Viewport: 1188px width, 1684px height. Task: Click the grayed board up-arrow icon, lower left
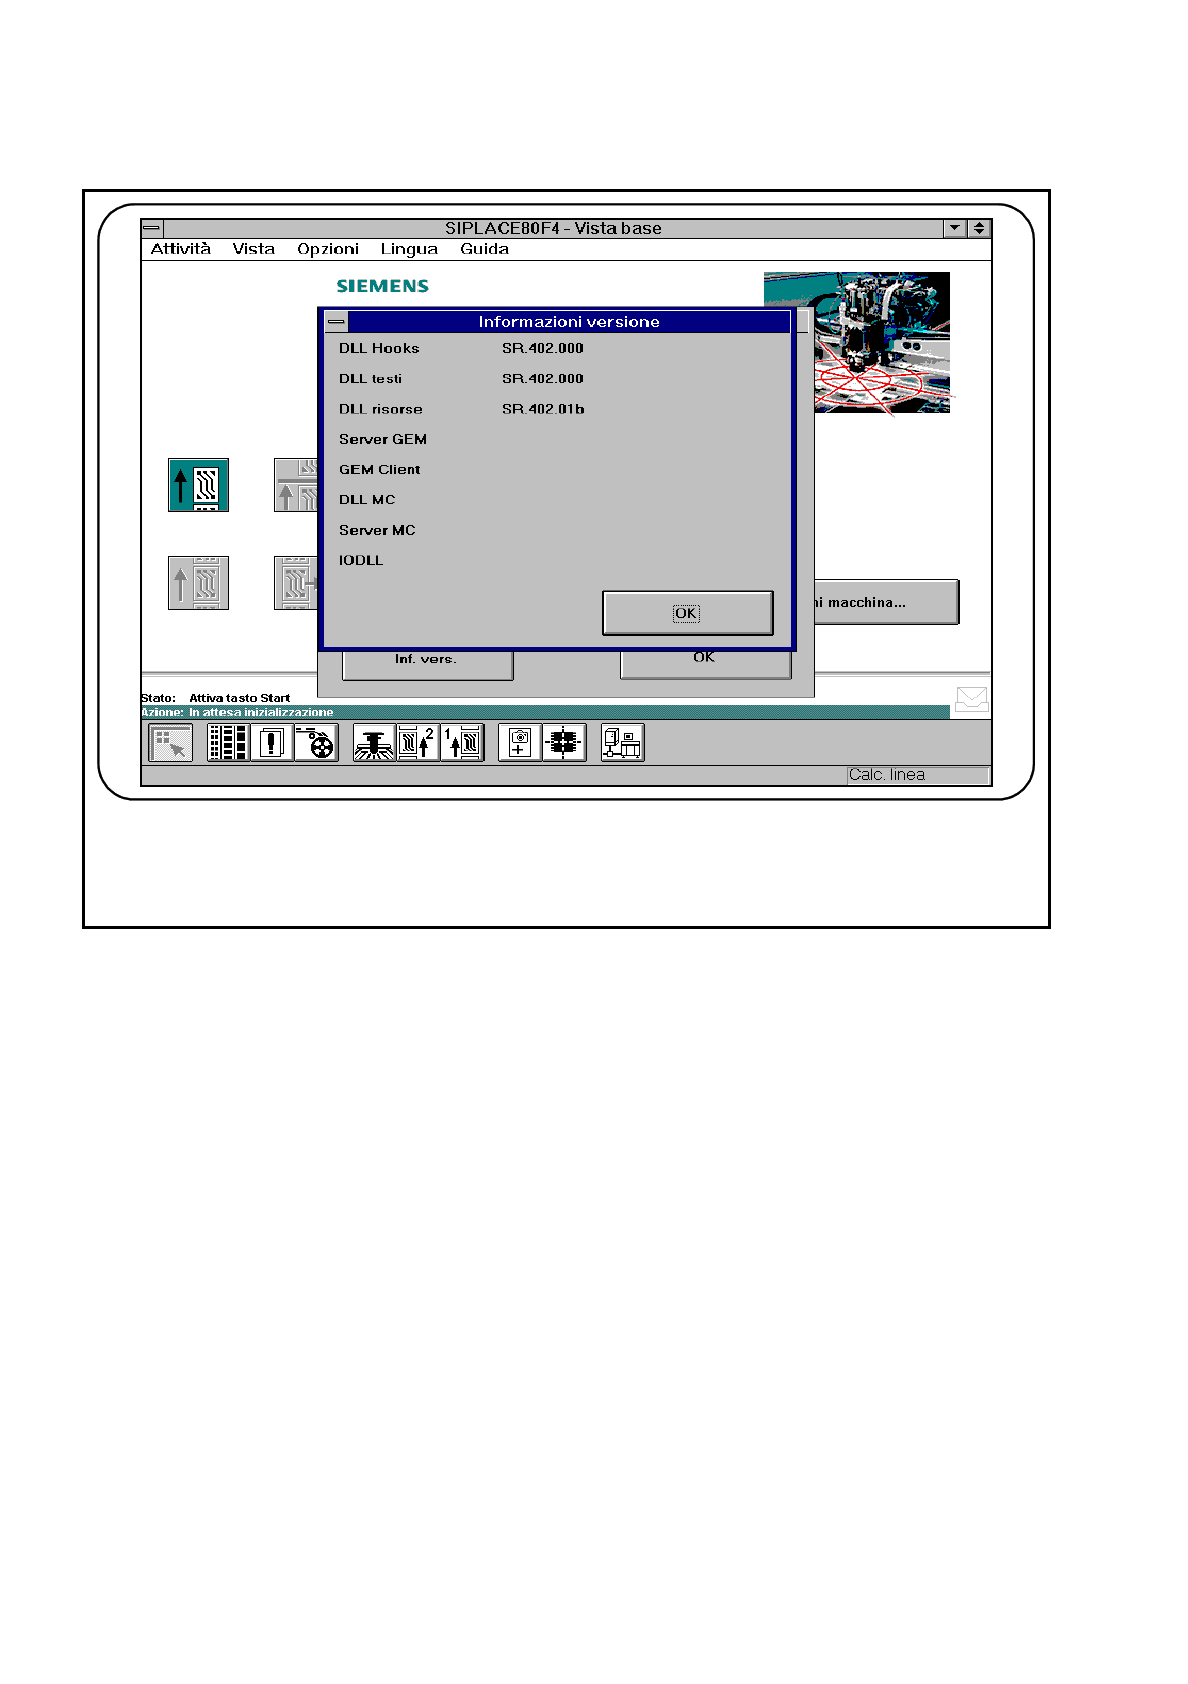(x=198, y=583)
